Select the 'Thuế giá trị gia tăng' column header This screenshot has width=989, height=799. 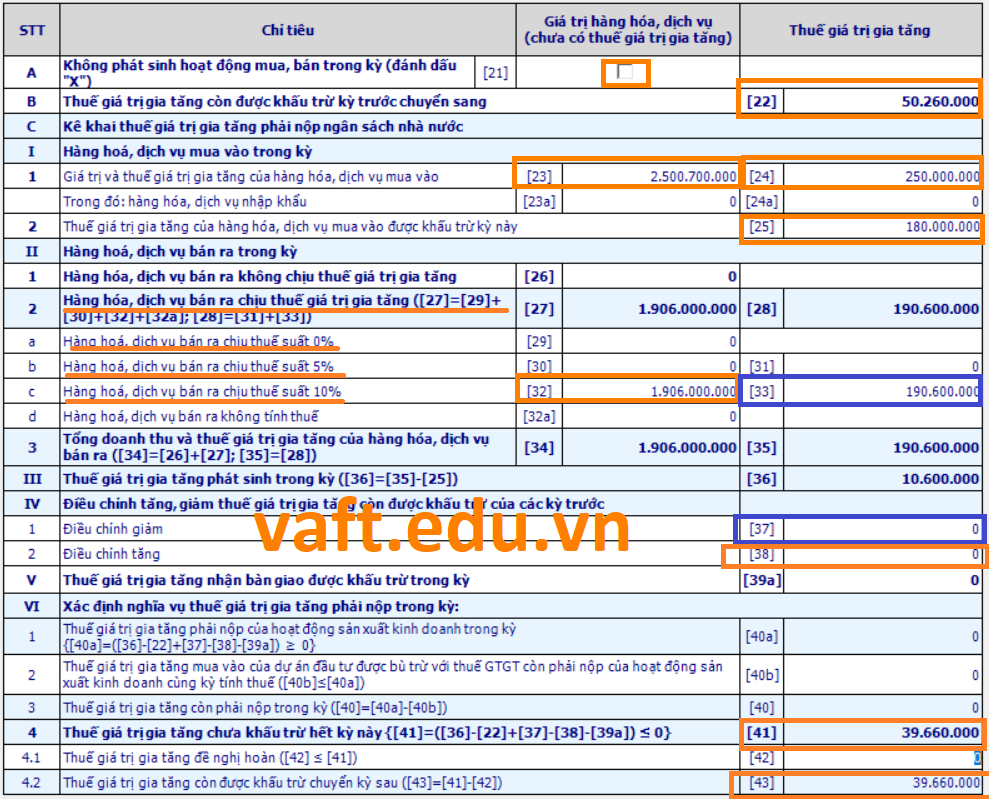[x=860, y=30]
